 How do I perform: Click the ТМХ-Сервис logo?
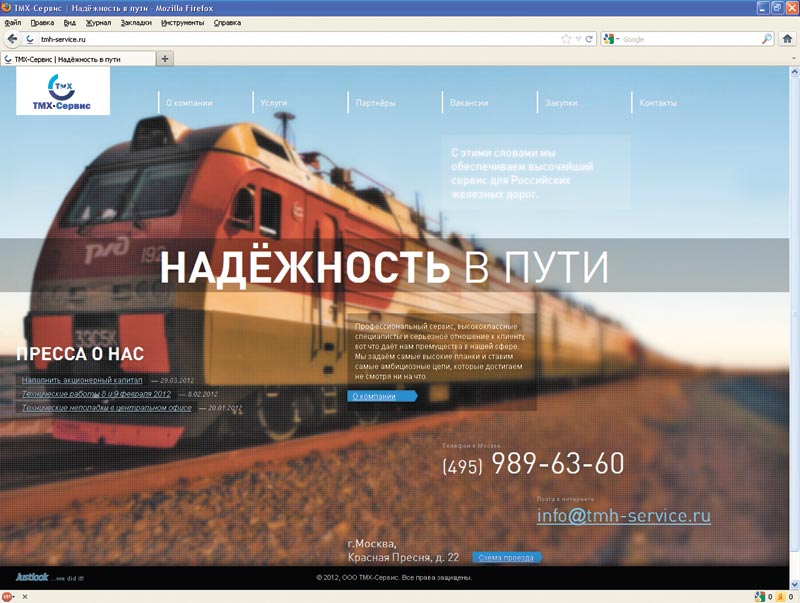pyautogui.click(x=63, y=92)
